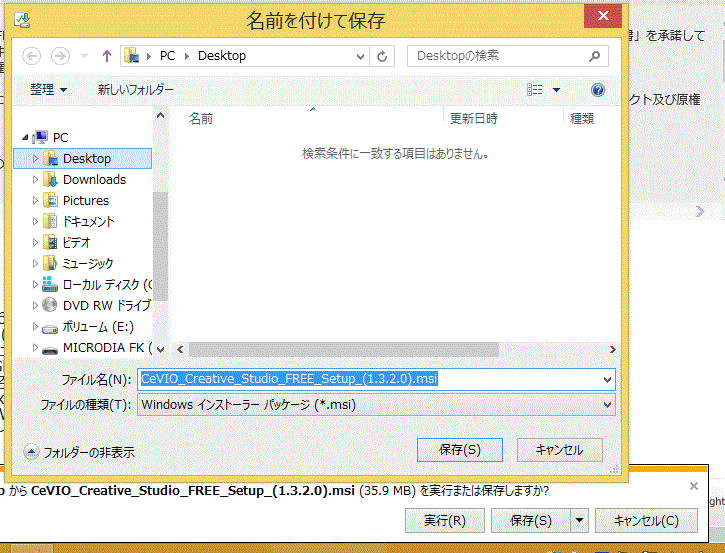This screenshot has height=553, width=725.
Task: Select ローカル ディスク in the tree
Action: click(x=107, y=284)
